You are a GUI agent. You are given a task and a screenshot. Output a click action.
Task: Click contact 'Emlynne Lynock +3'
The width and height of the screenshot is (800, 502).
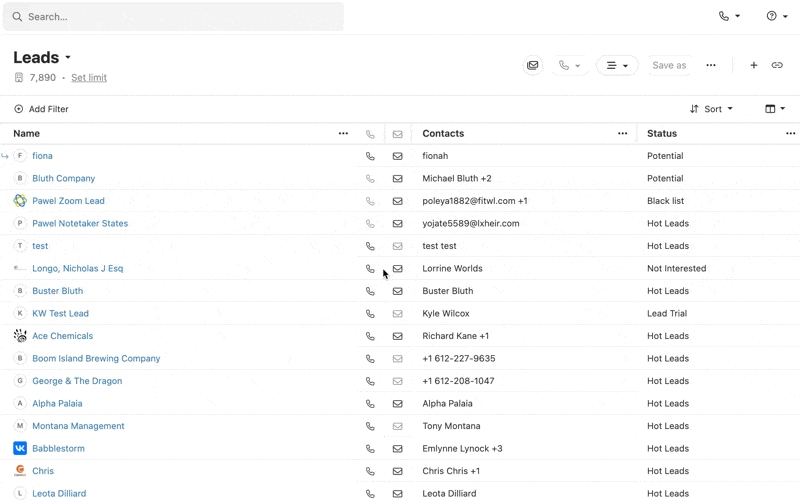tap(462, 448)
